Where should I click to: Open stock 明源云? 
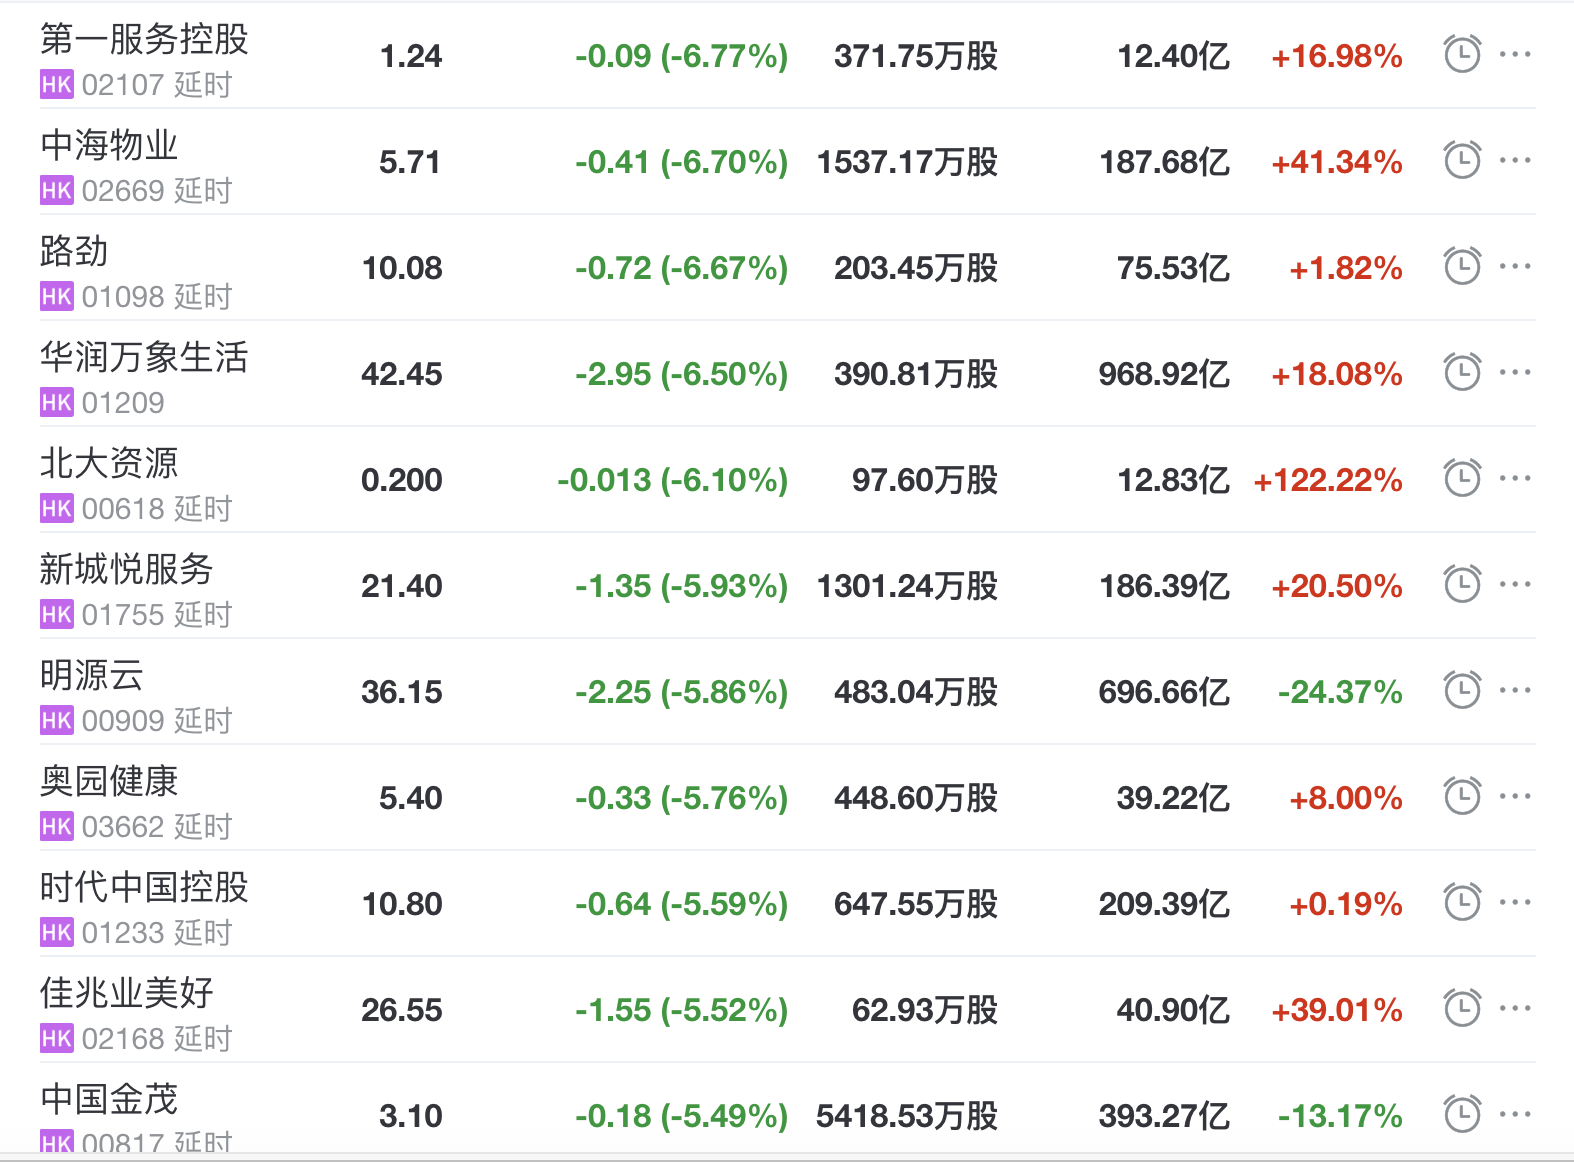(92, 675)
